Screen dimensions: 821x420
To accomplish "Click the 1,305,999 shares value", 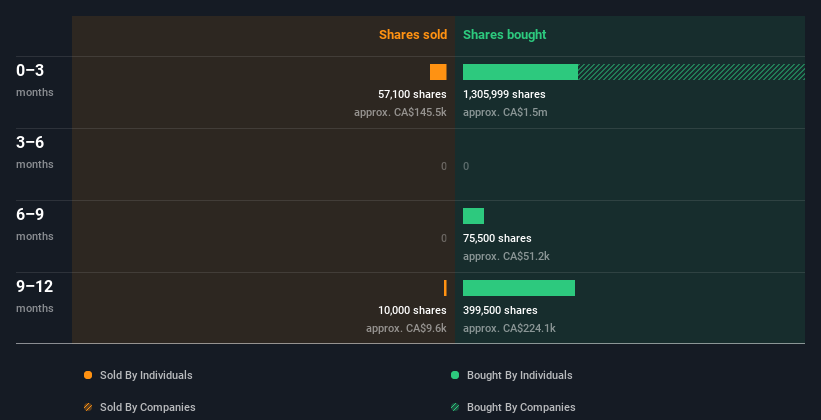I will pyautogui.click(x=504, y=94).
